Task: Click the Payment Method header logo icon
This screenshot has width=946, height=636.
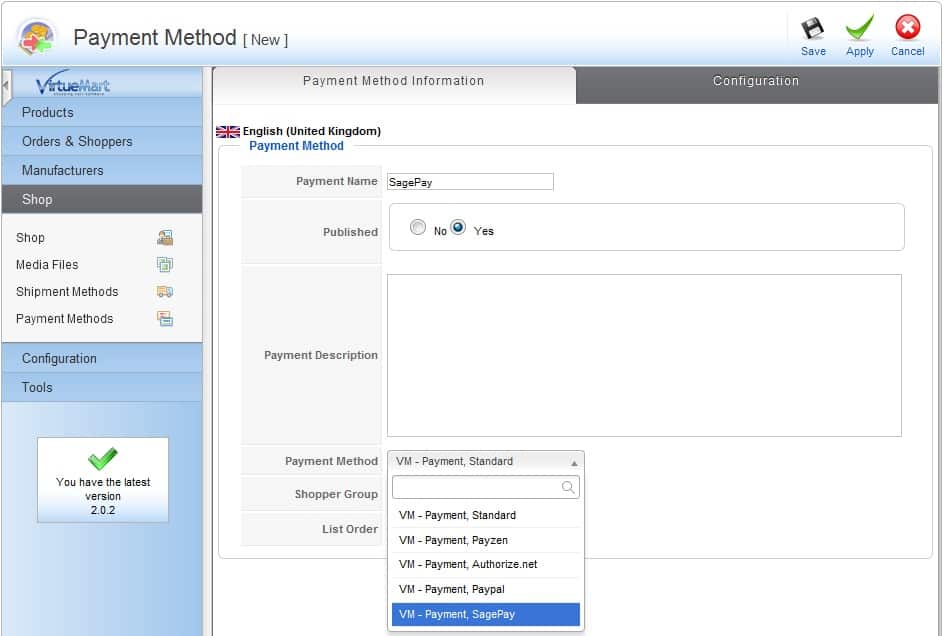Action: (x=37, y=37)
